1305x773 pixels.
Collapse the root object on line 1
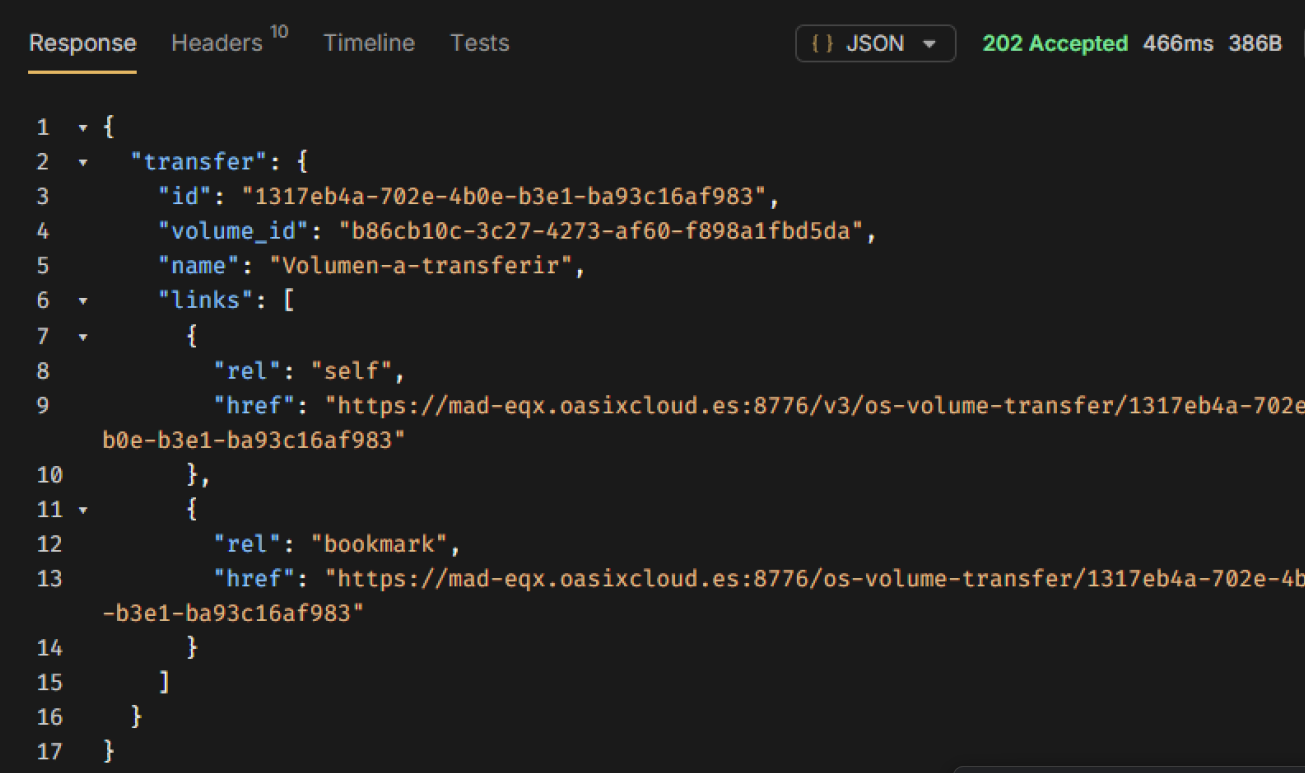(82, 128)
